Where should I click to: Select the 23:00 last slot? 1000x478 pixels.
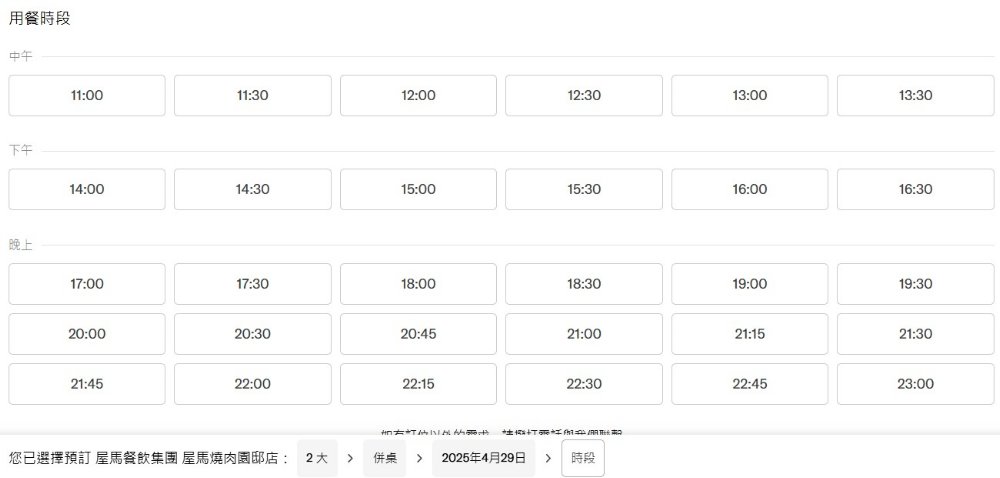click(915, 384)
